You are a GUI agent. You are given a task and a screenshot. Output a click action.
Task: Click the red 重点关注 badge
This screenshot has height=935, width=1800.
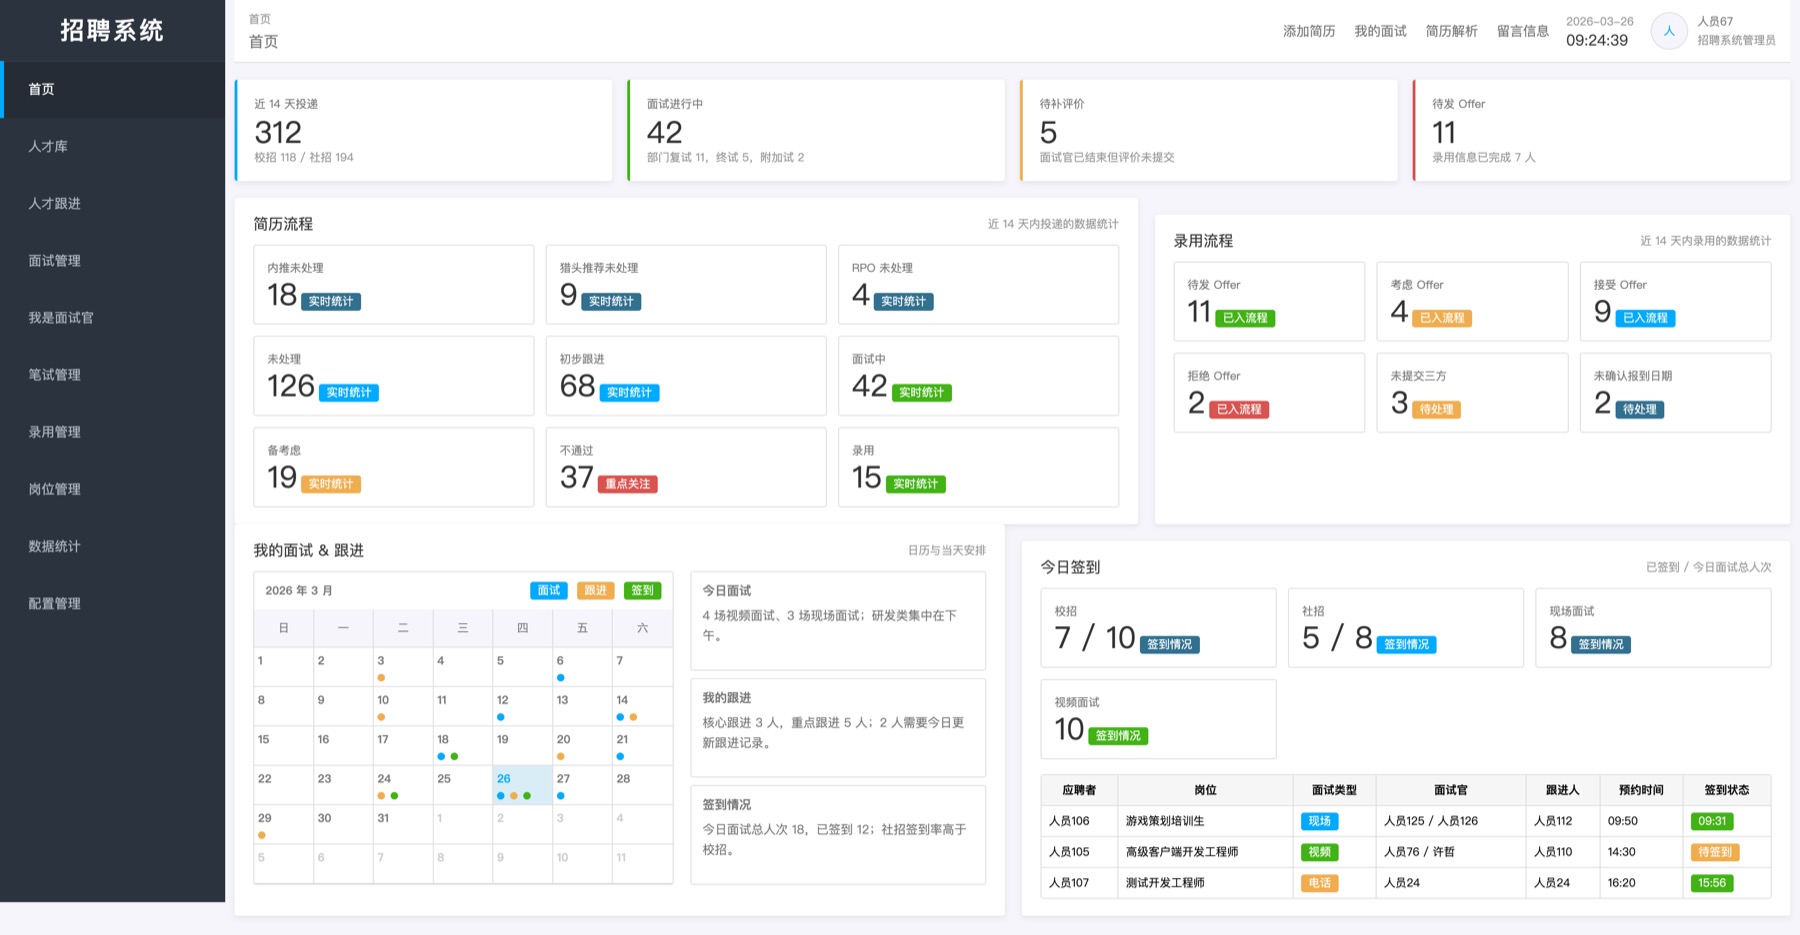pos(627,484)
